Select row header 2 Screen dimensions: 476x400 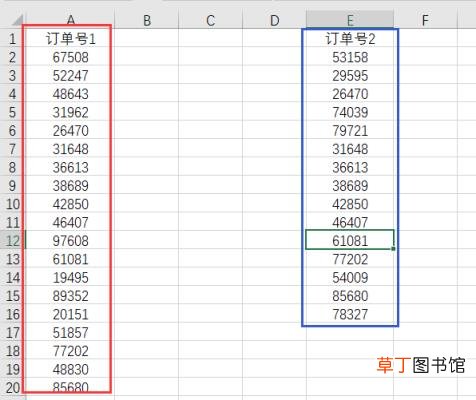[13, 57]
